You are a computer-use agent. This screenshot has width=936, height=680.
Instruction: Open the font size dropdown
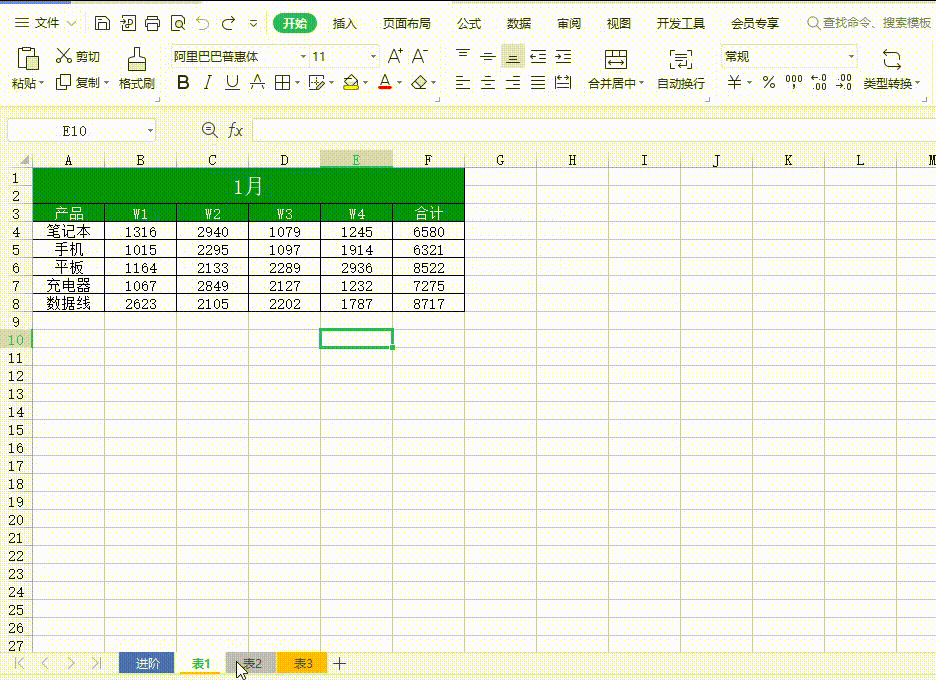click(x=373, y=57)
